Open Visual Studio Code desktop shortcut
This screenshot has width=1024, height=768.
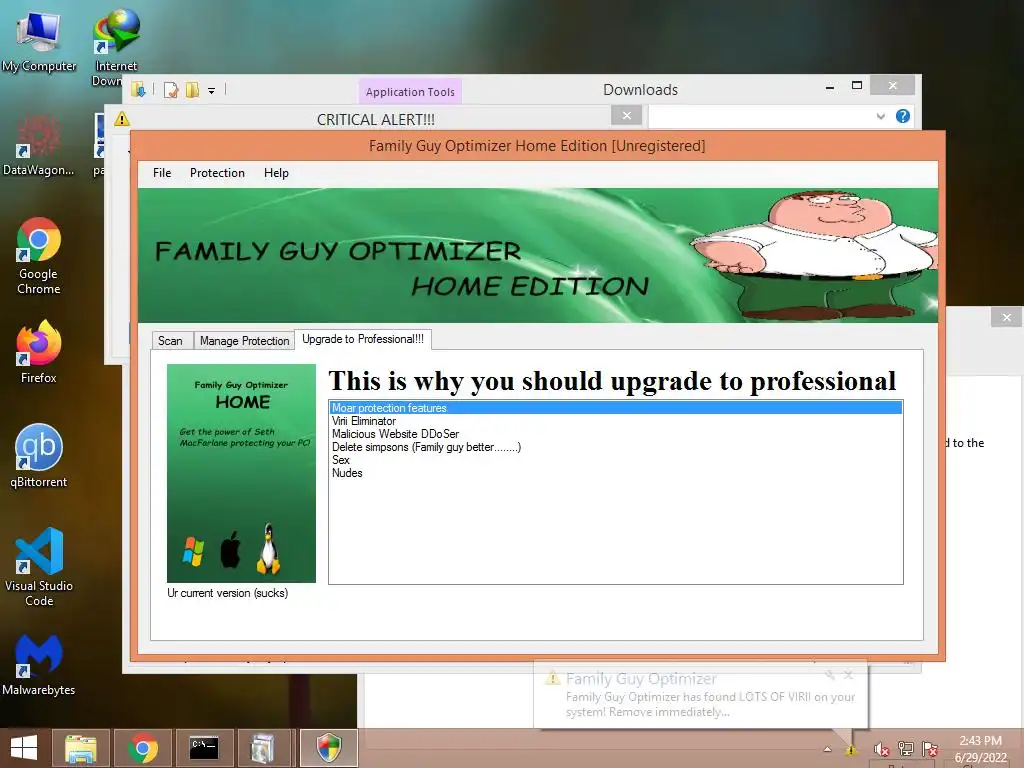point(39,566)
